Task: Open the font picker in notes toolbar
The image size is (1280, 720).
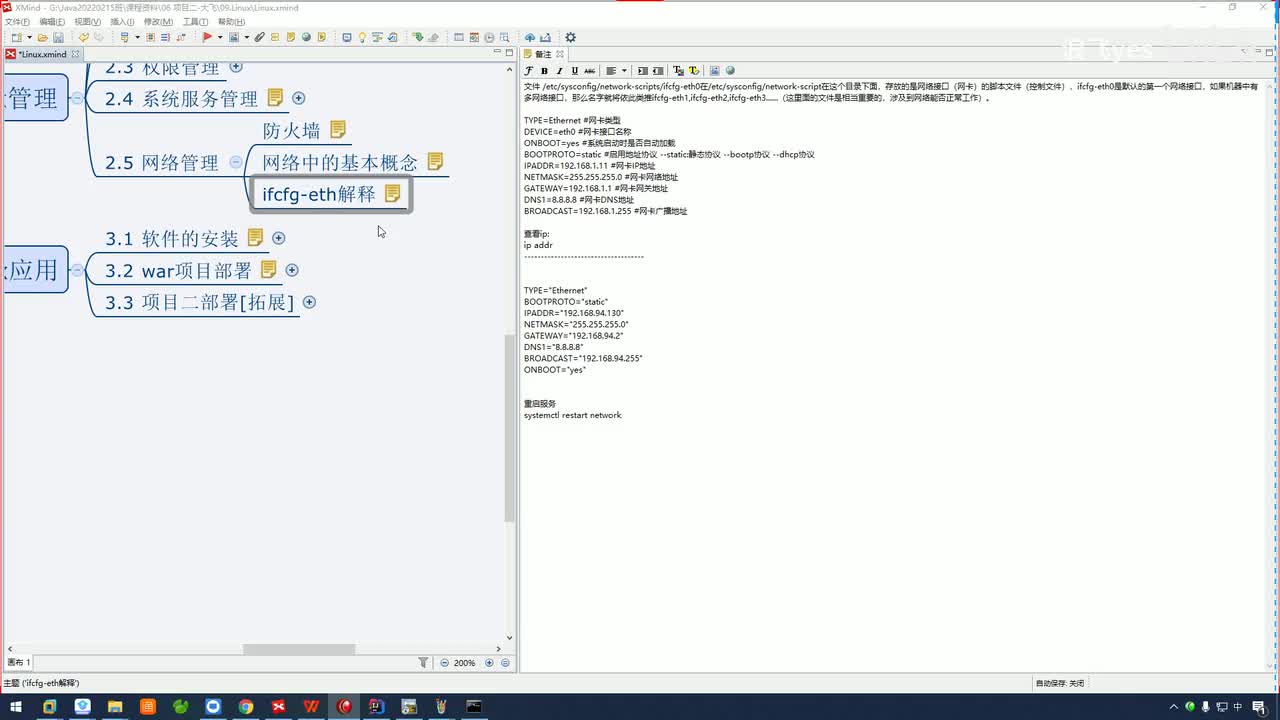Action: 529,71
